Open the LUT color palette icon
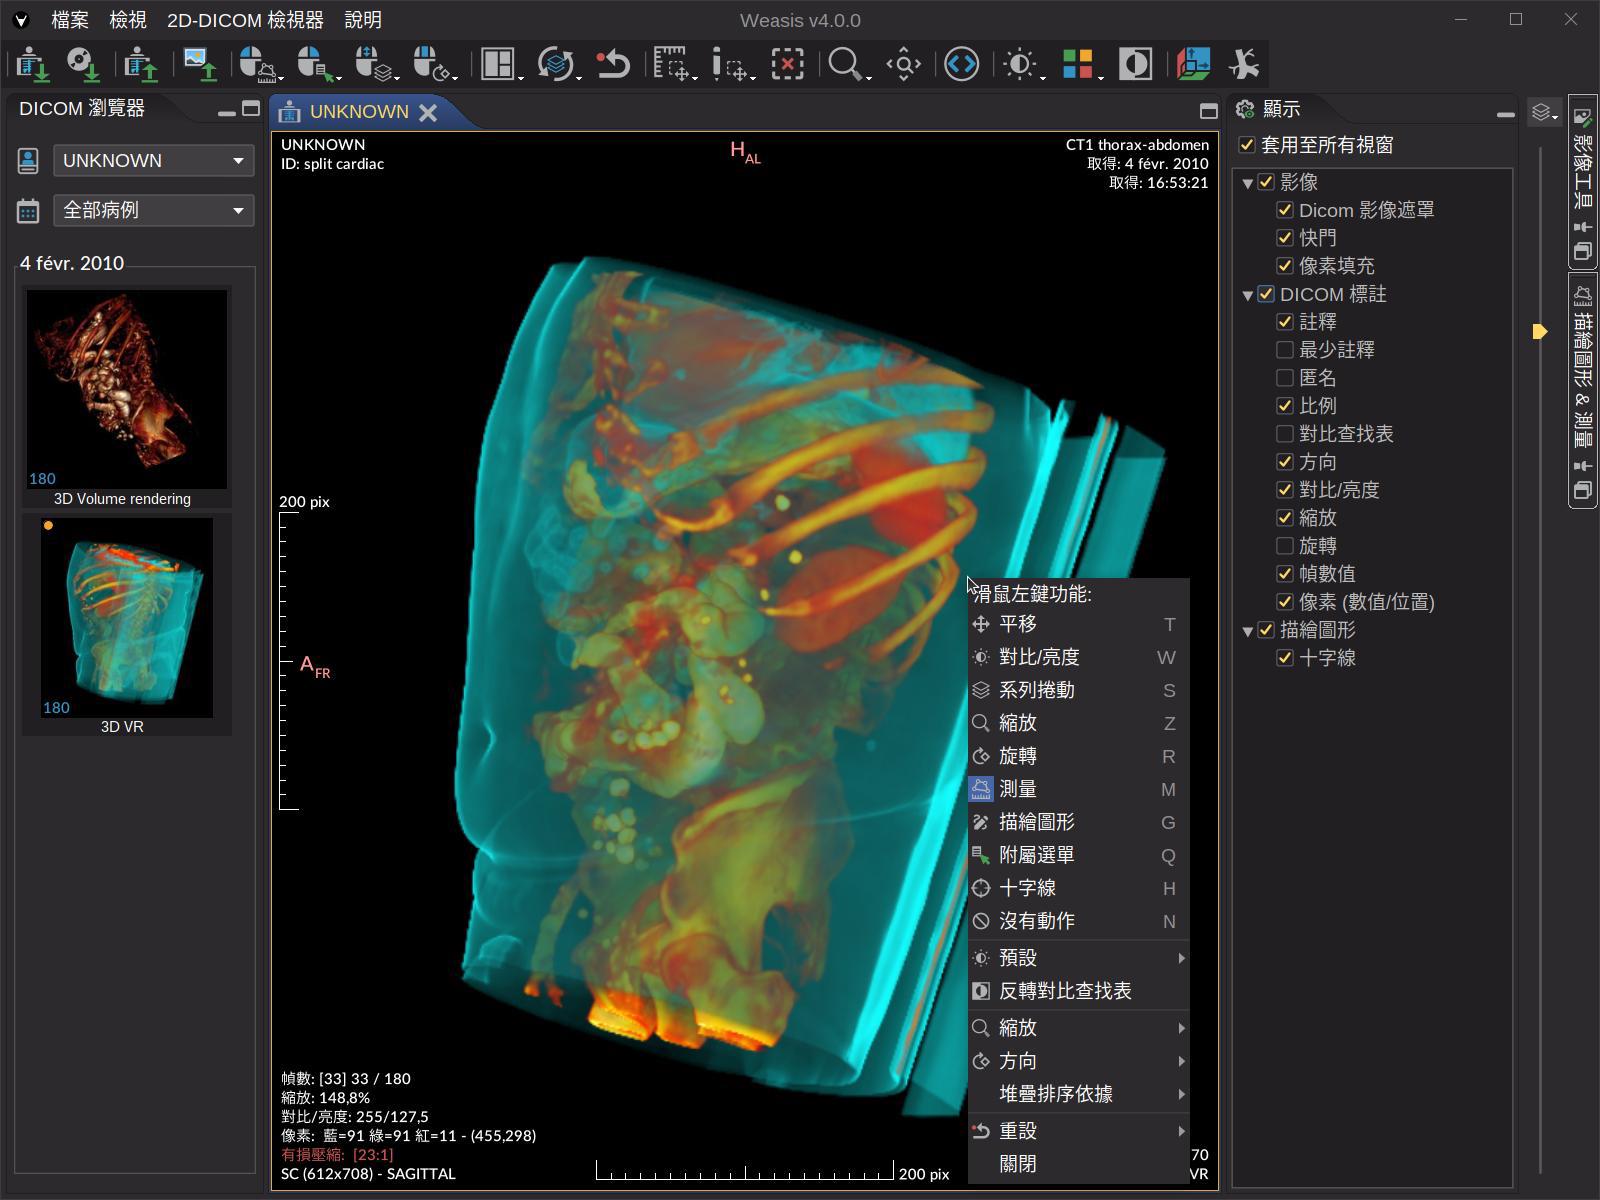Image resolution: width=1600 pixels, height=1200 pixels. pos(1078,63)
